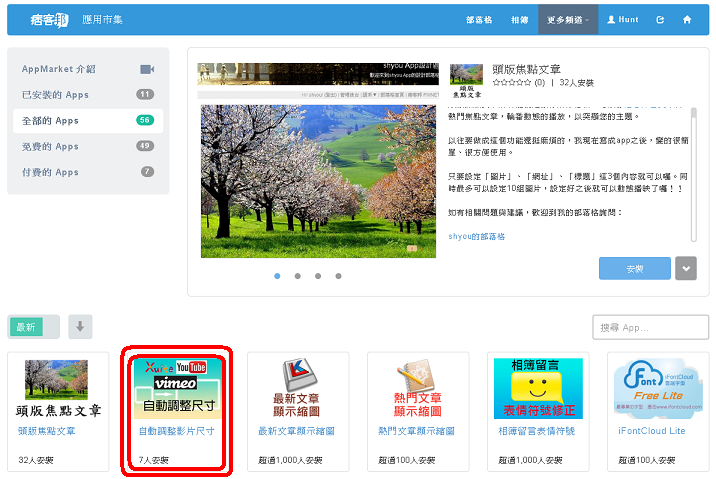Open the 相簿 menu item

[x=520, y=20]
